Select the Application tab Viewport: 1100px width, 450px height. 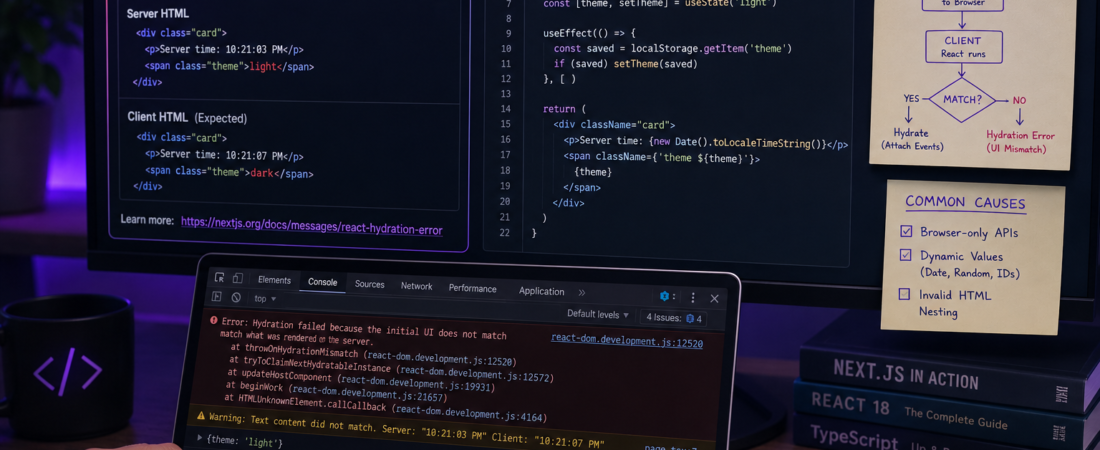click(x=542, y=291)
